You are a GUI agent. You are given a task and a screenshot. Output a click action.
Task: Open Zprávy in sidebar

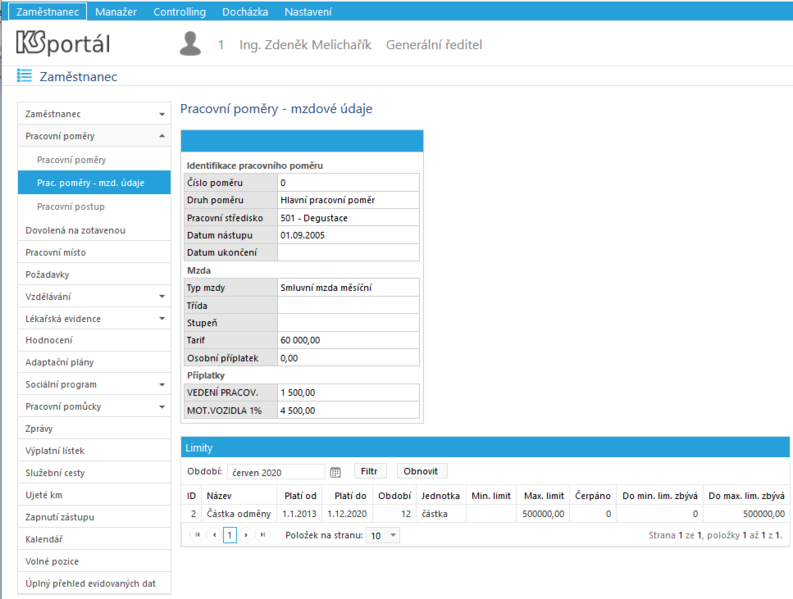(95, 429)
